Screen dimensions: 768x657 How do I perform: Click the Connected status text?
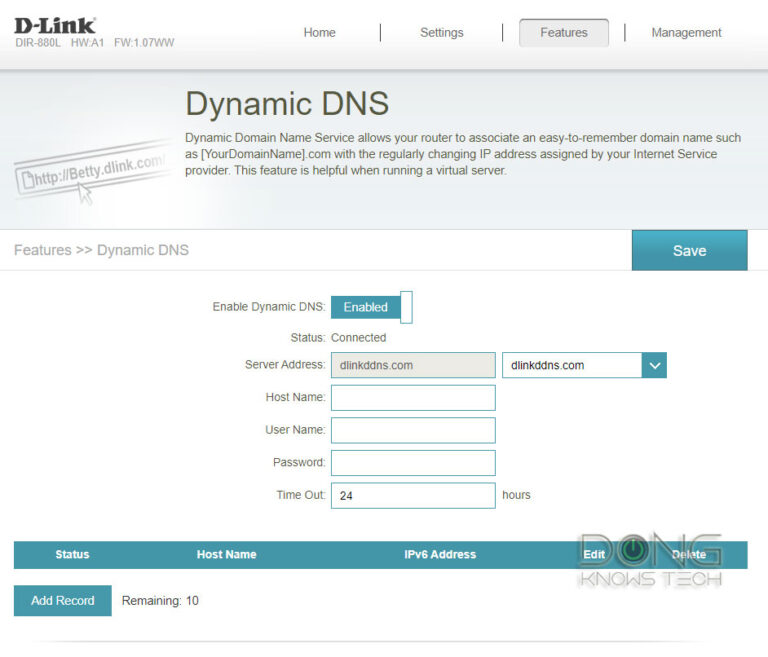[359, 338]
